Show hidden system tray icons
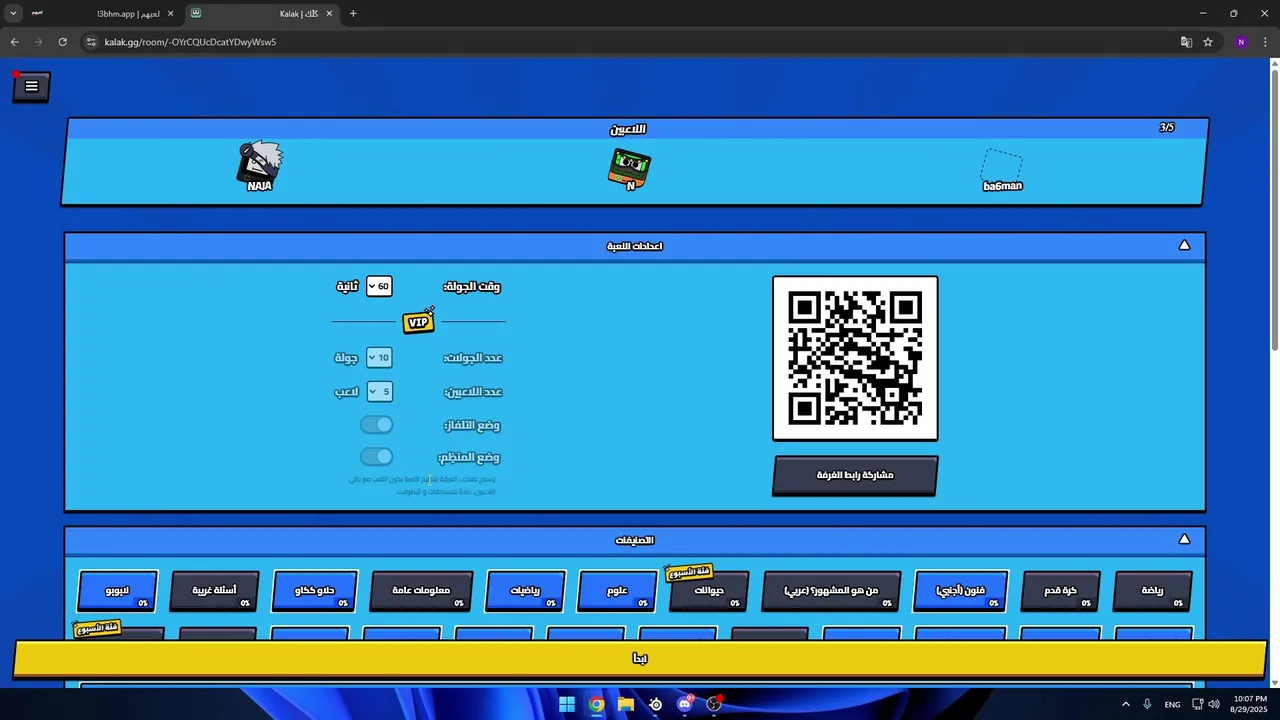This screenshot has width=1280, height=720. (x=1125, y=704)
